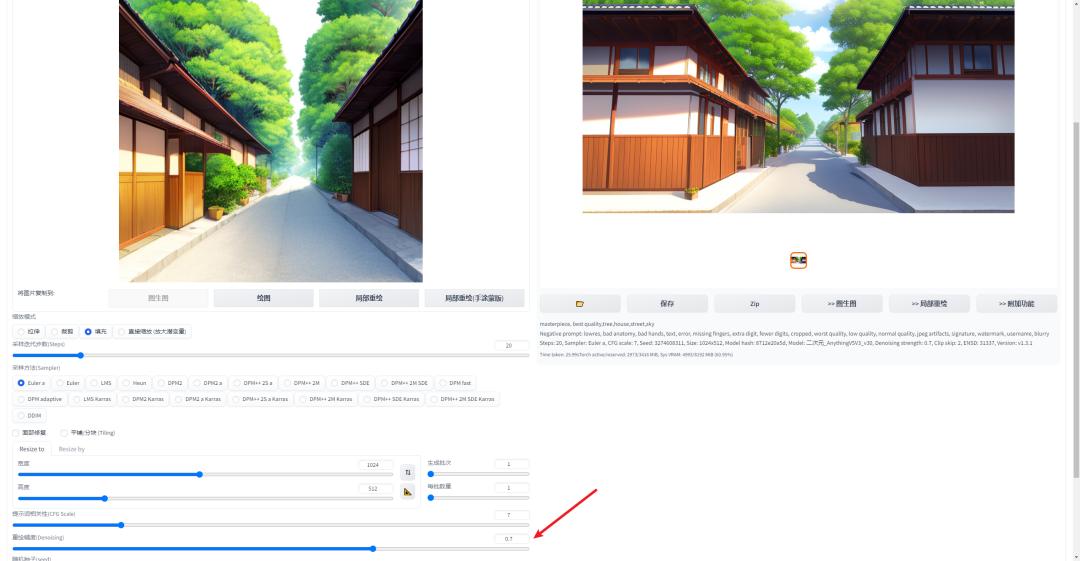Select the 裁剪 resize mode
Screen dimensions: 1080x561
62,332
